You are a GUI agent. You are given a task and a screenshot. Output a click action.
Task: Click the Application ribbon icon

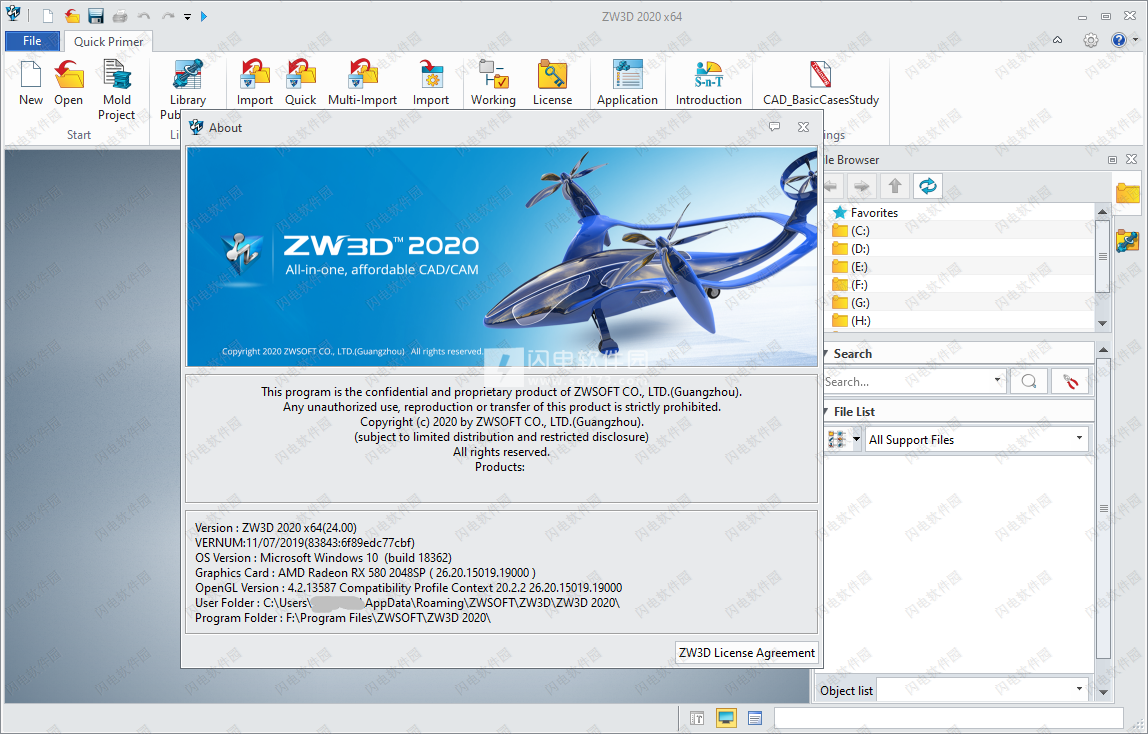coord(627,76)
